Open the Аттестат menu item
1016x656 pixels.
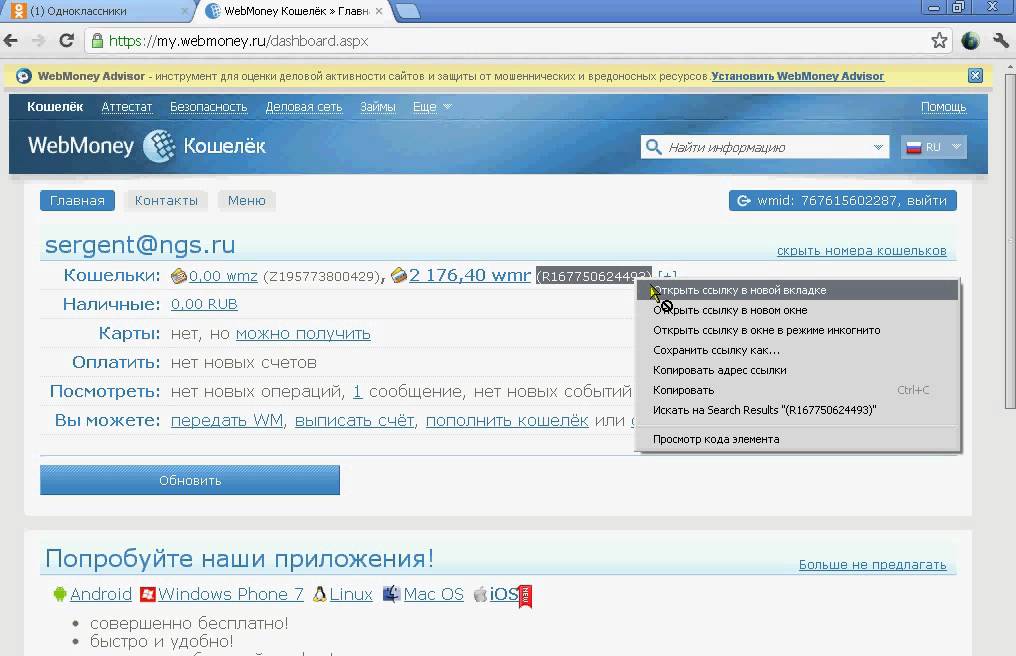pyautogui.click(x=126, y=106)
